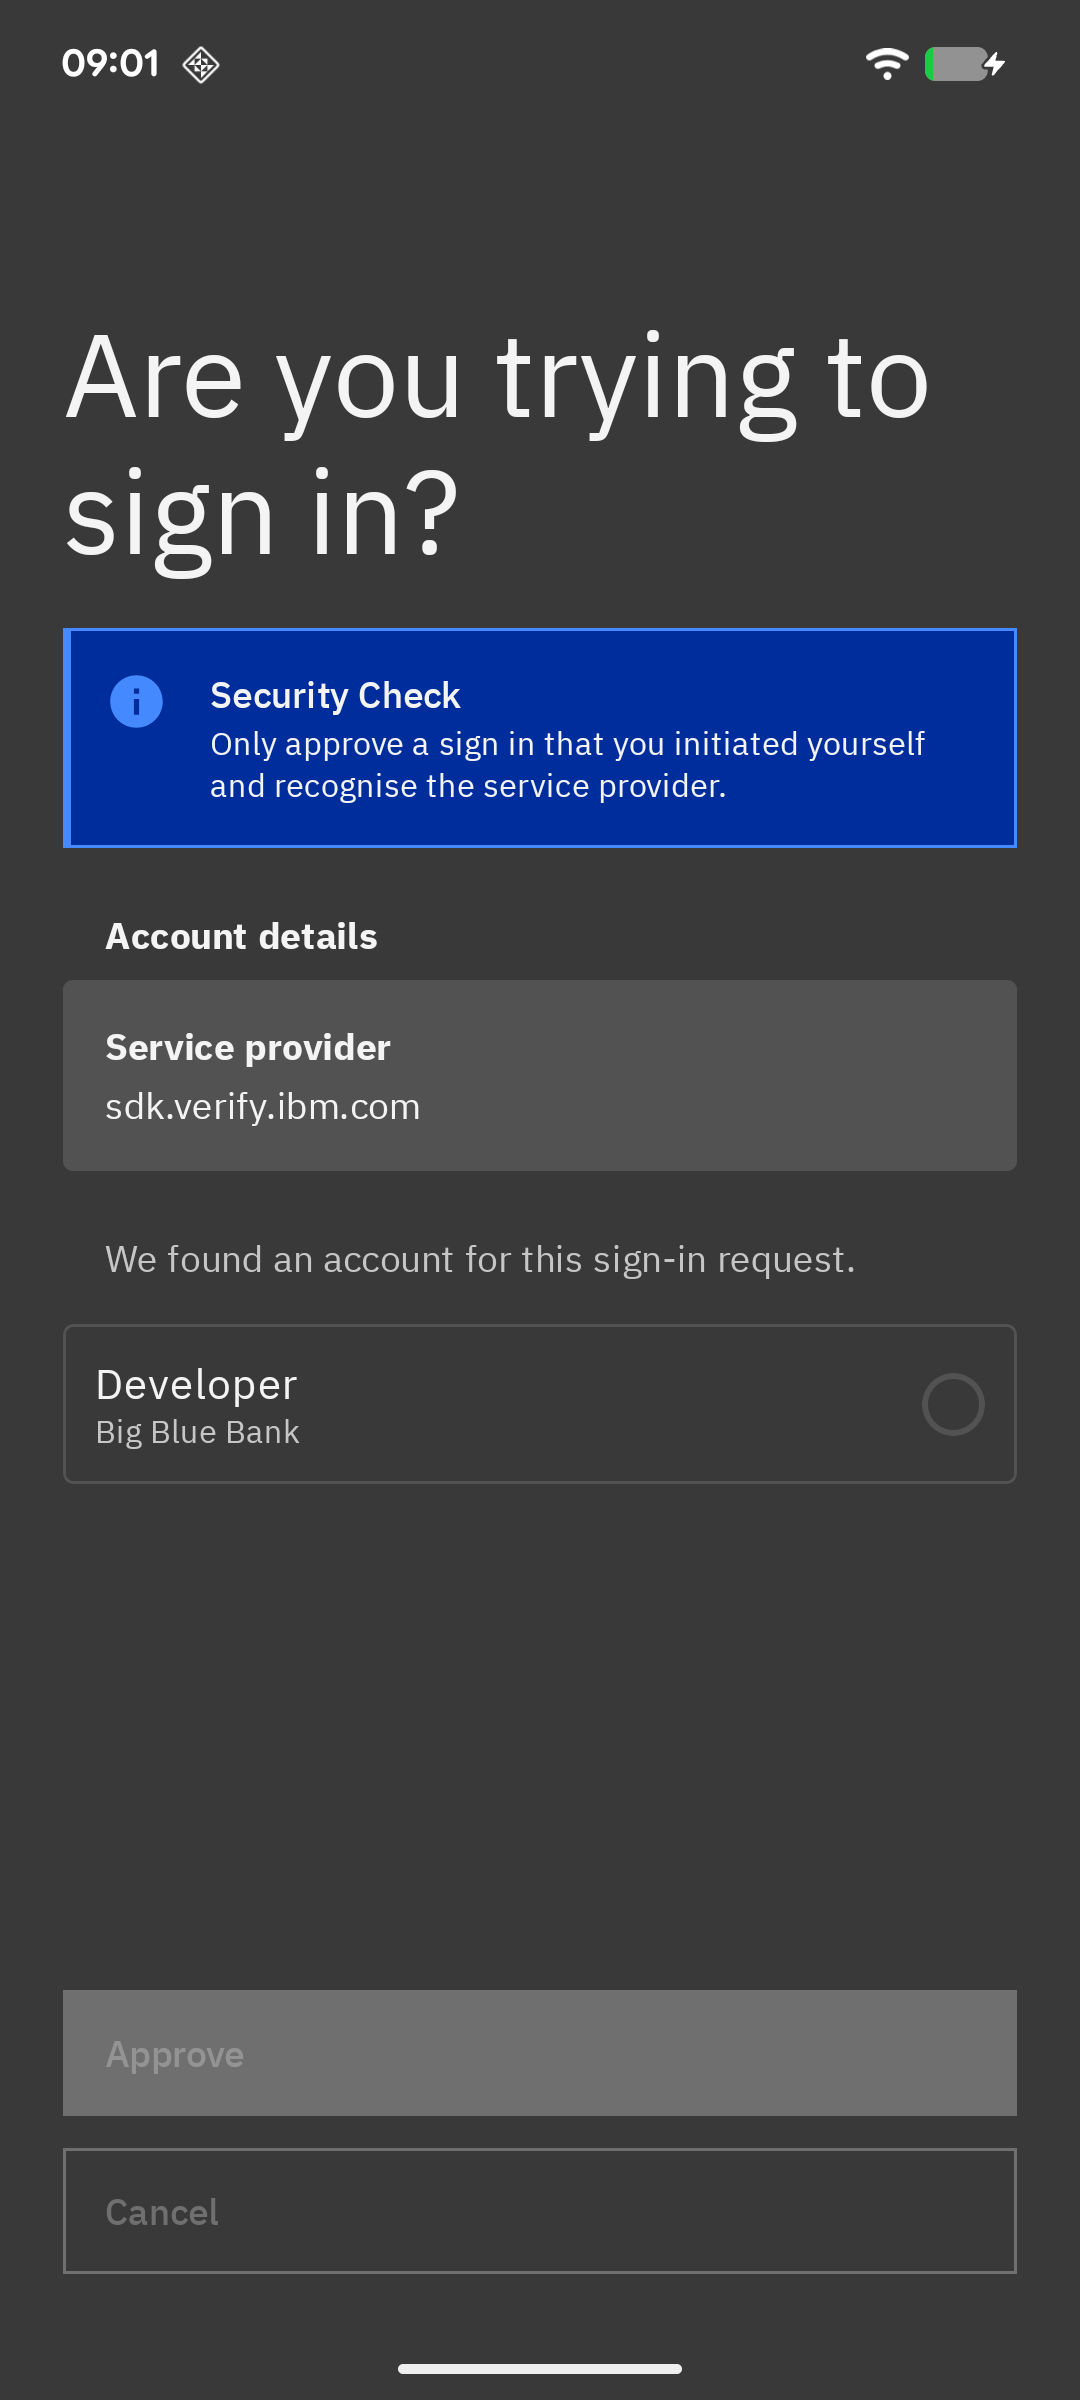Tap the battery charging indicator
The width and height of the screenshot is (1080, 2400).
(964, 64)
